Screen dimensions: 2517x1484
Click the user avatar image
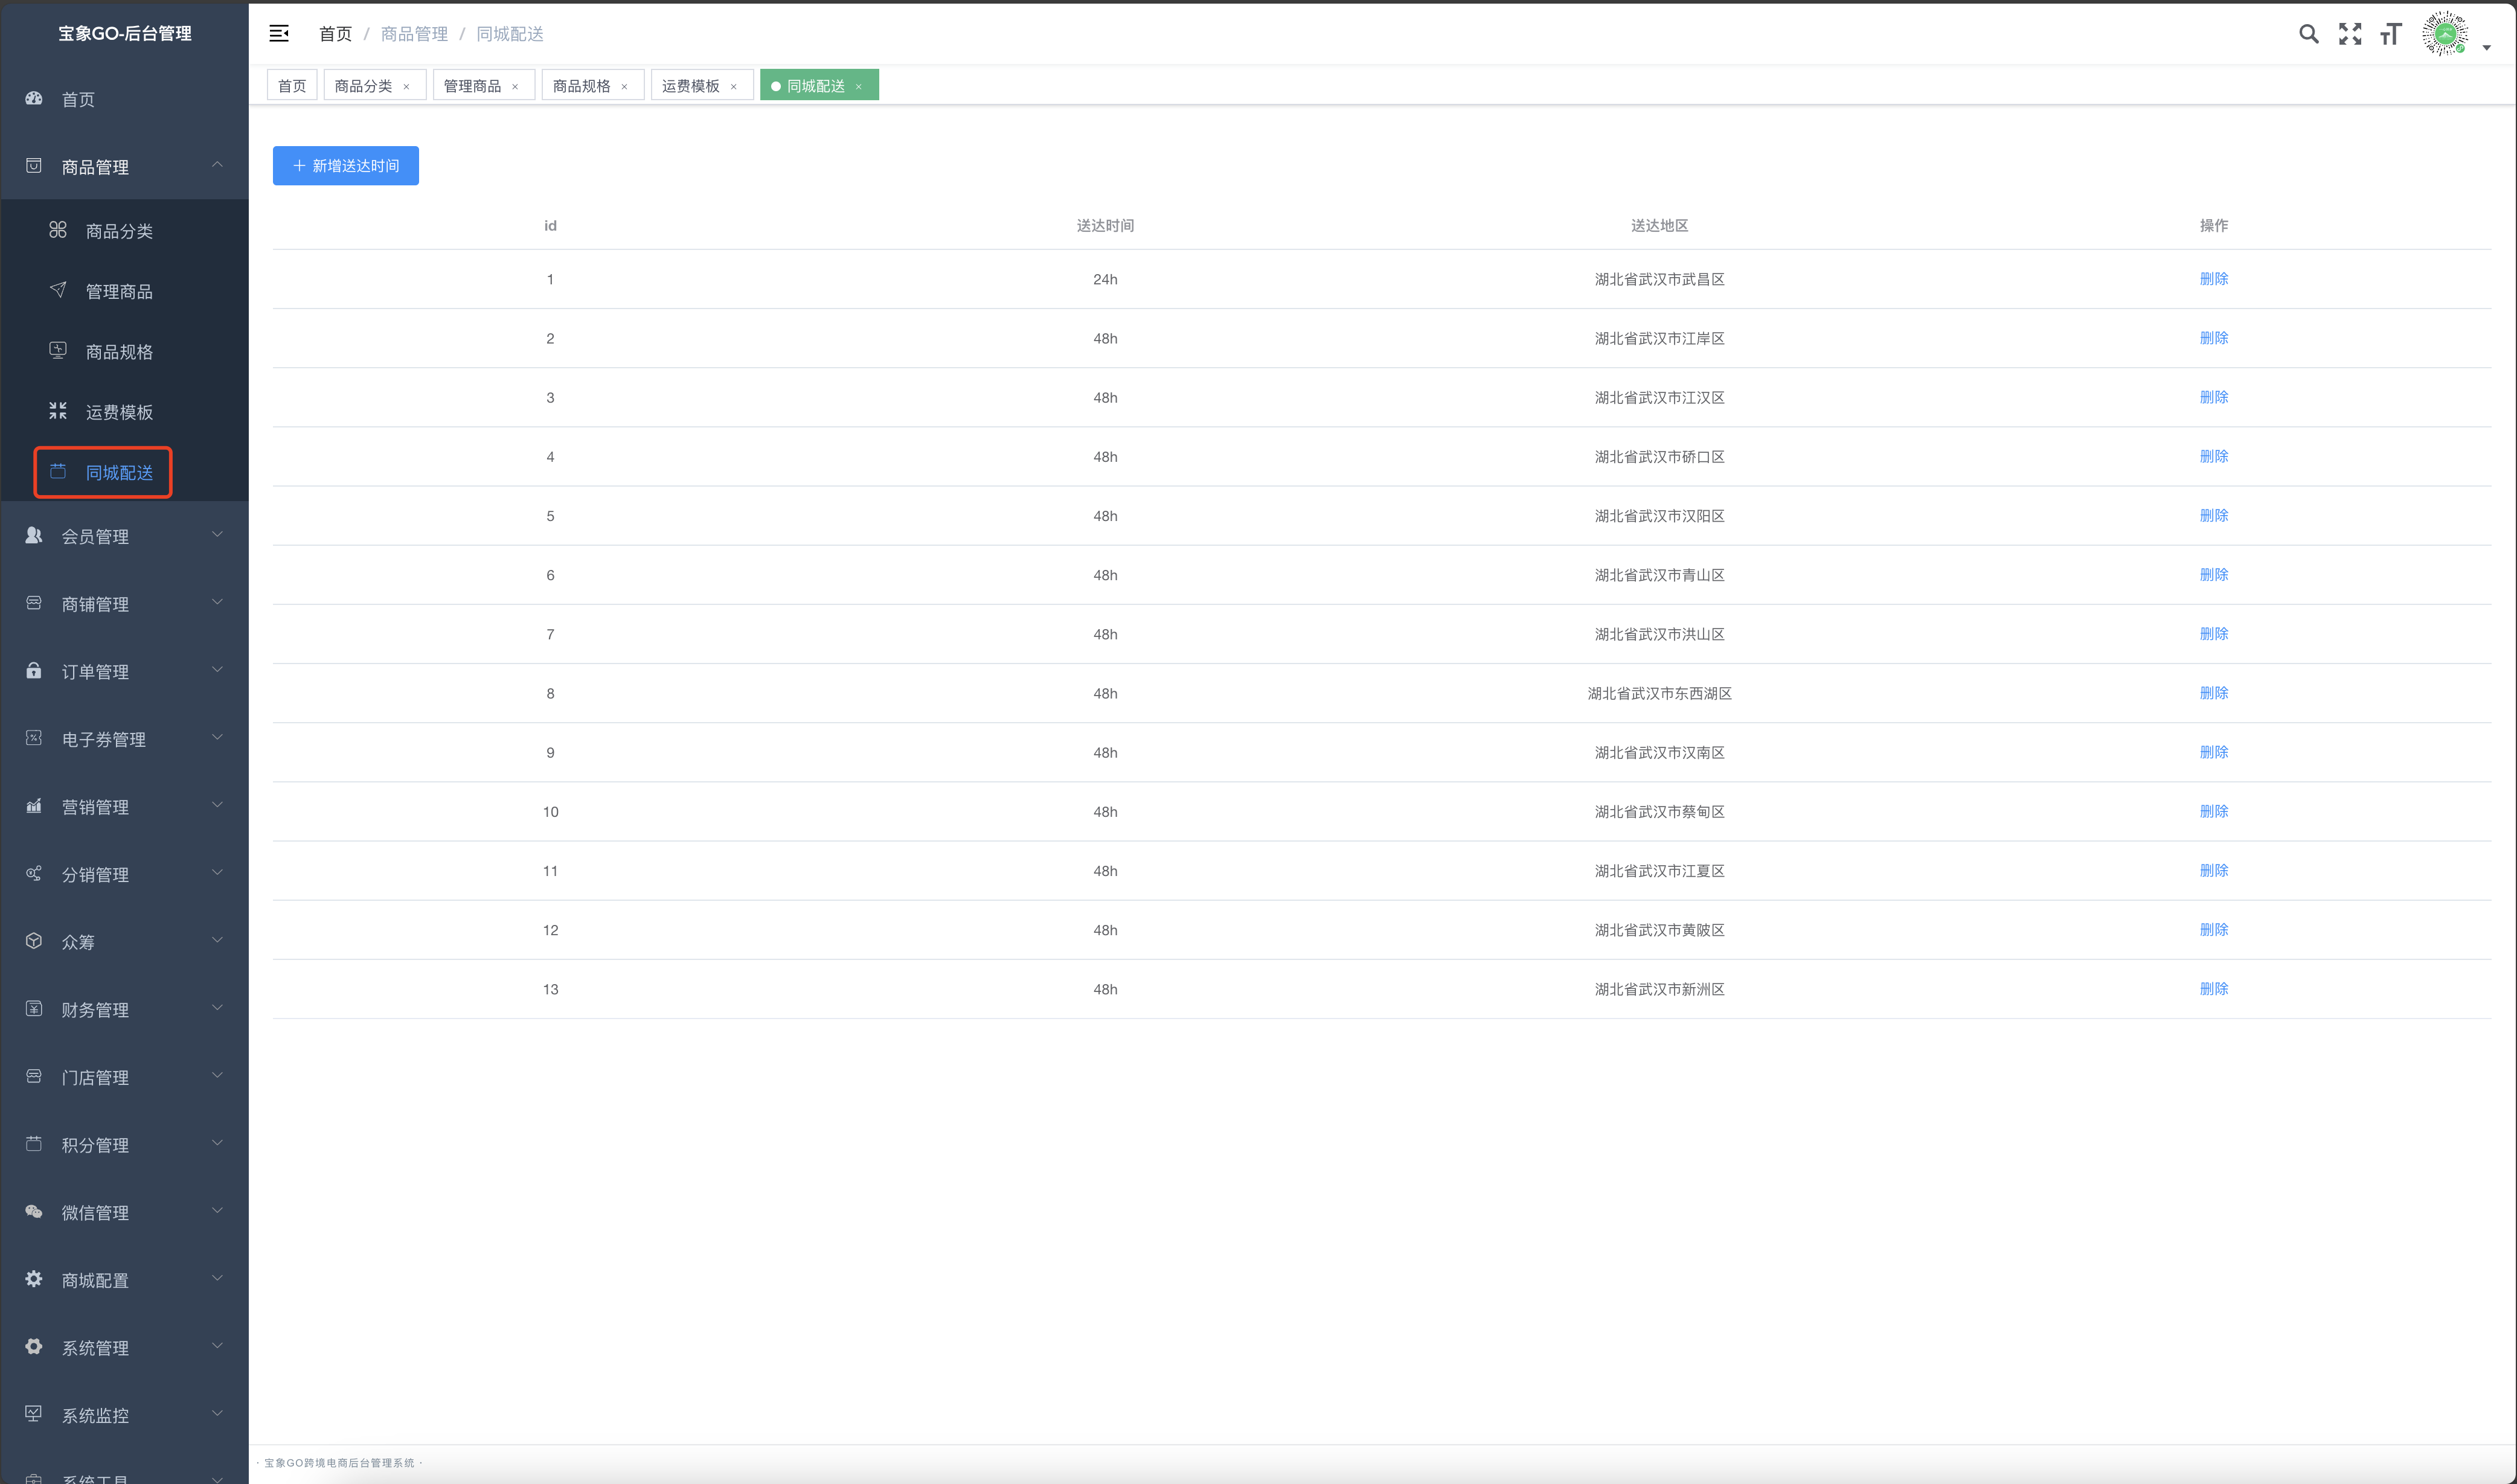point(2444,34)
